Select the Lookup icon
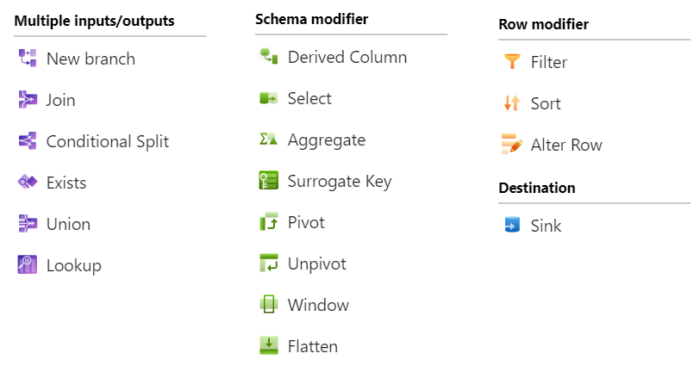The width and height of the screenshot is (700, 366). click(27, 265)
